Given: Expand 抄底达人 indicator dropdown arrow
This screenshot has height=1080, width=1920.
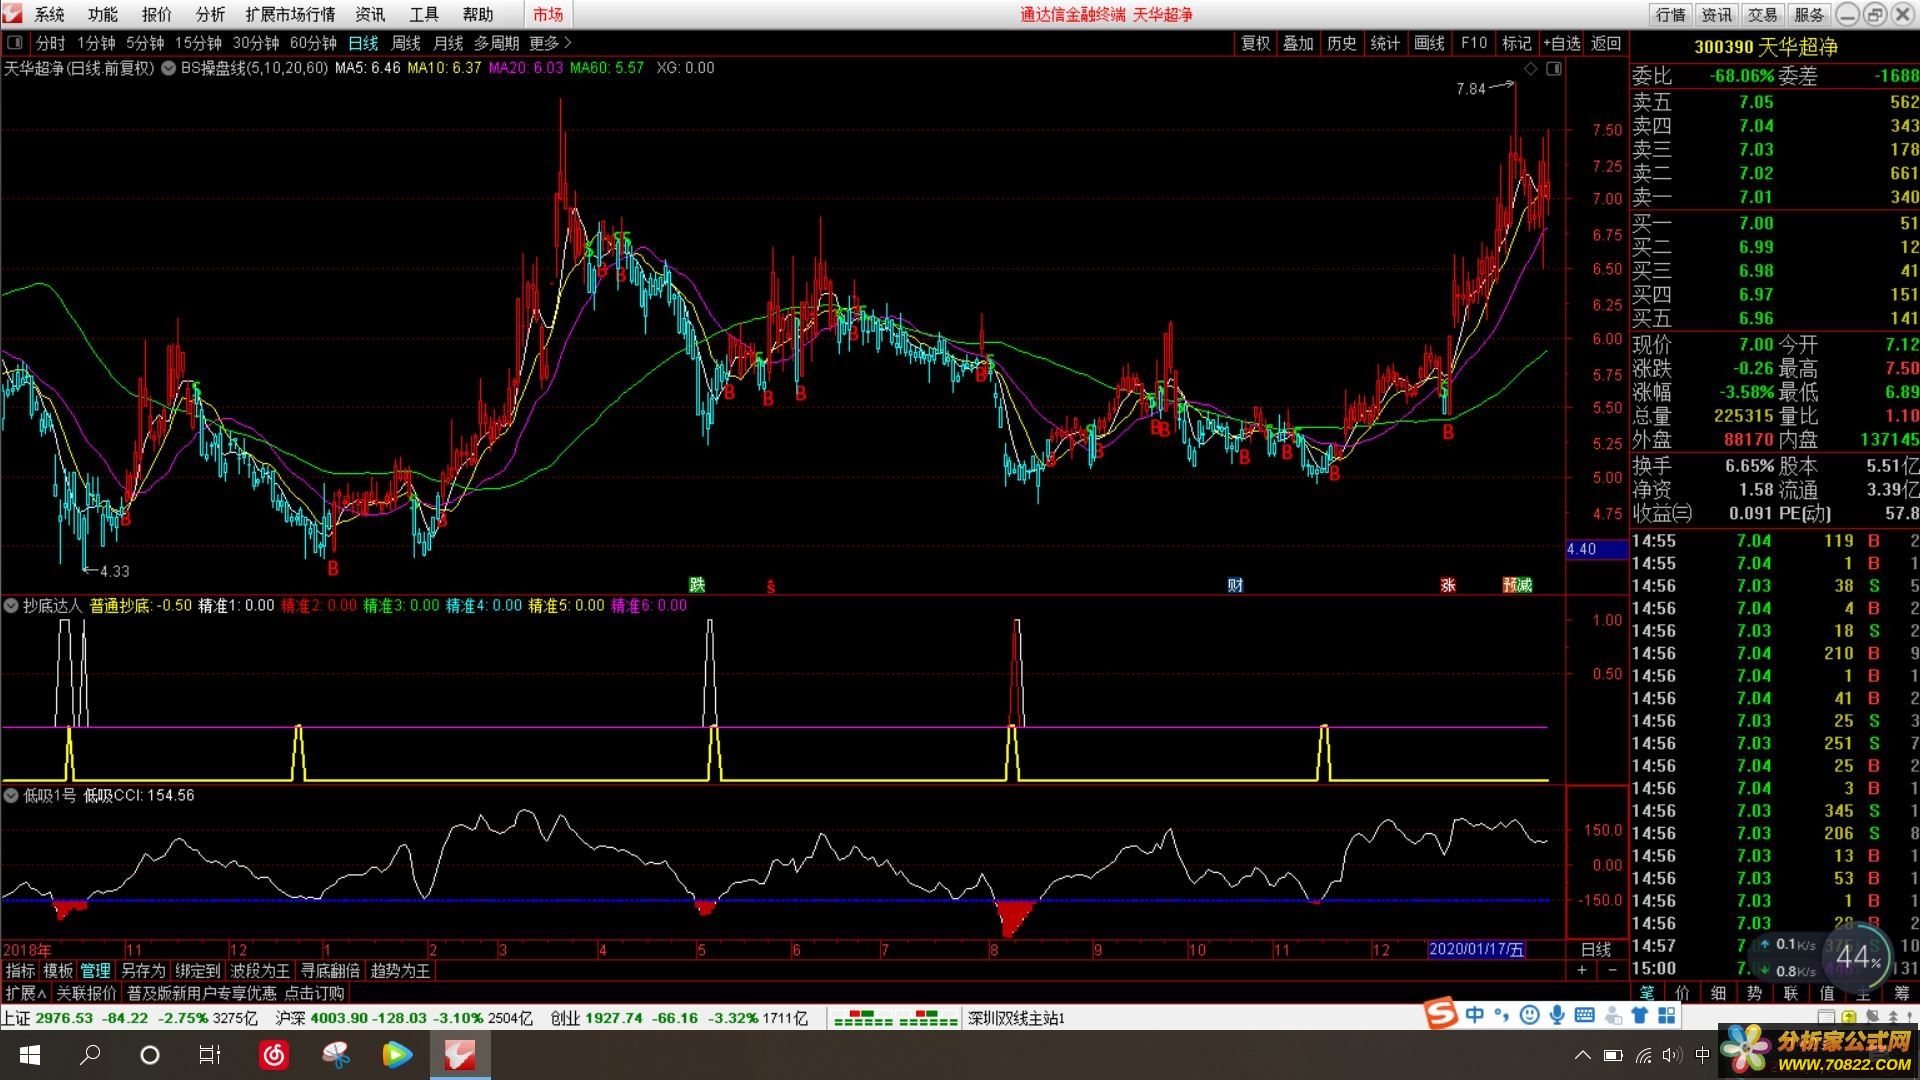Looking at the screenshot, I should (x=11, y=605).
